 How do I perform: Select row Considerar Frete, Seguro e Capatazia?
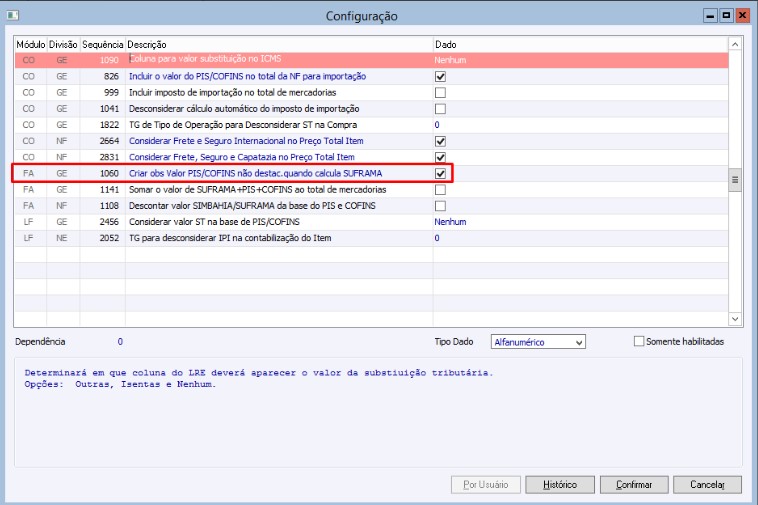371,157
